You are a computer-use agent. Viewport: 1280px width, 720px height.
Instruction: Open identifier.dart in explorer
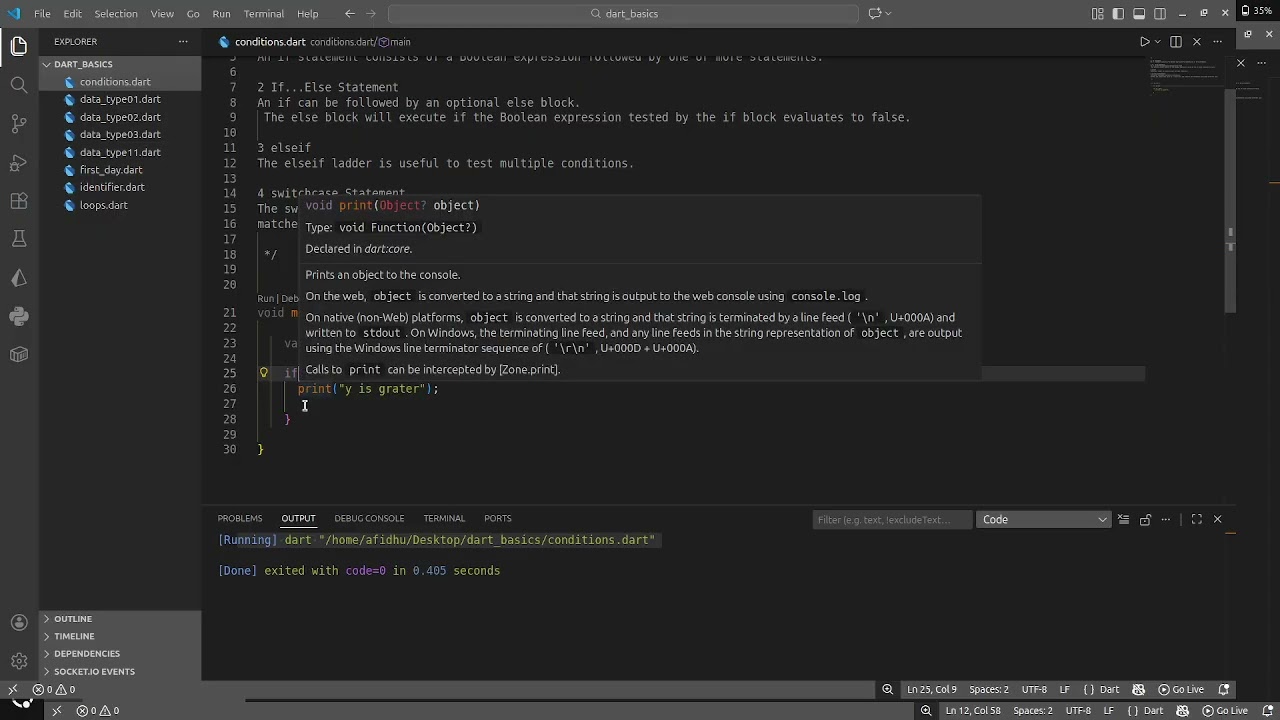(x=112, y=187)
